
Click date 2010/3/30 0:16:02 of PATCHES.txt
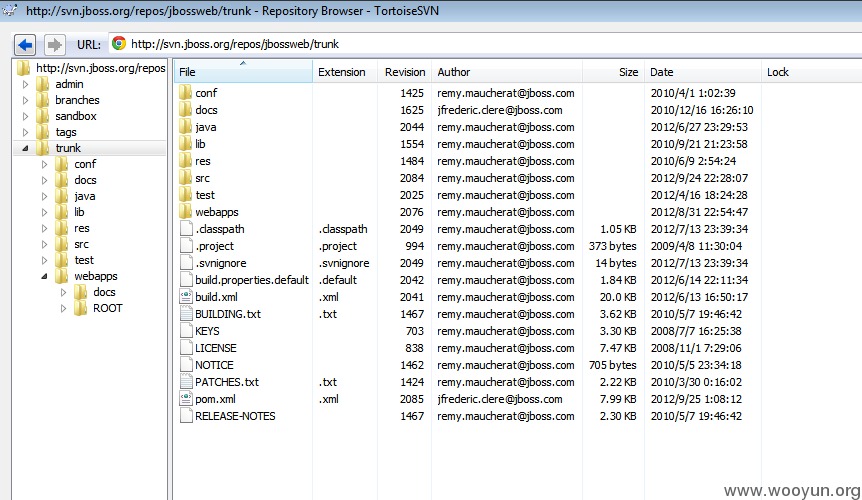point(696,382)
